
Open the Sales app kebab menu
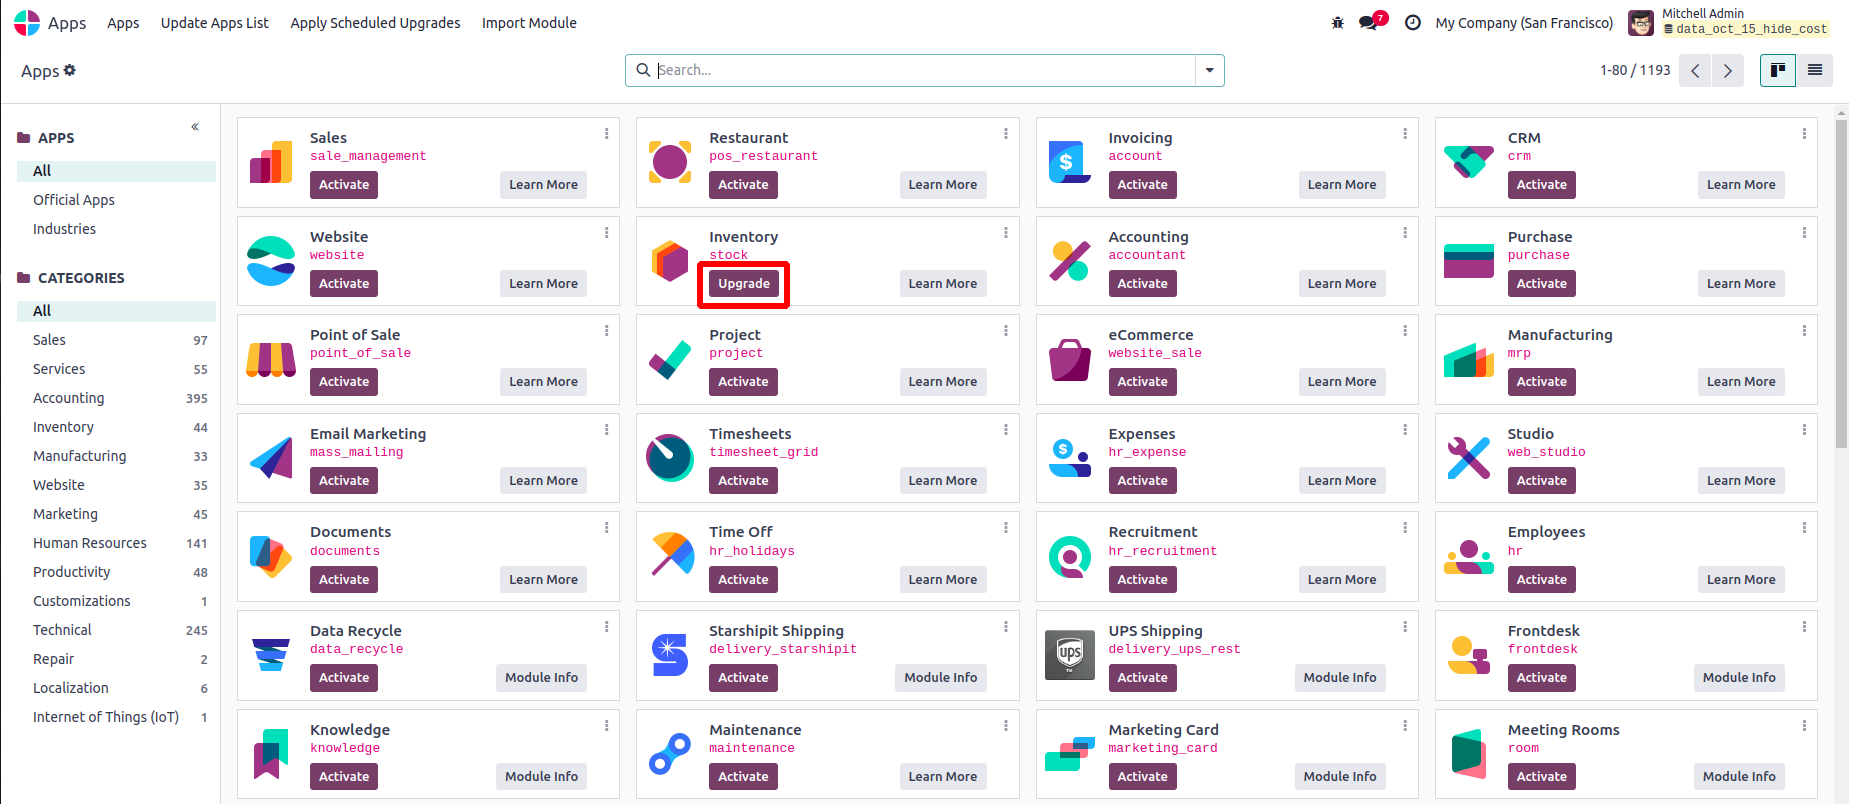(606, 134)
